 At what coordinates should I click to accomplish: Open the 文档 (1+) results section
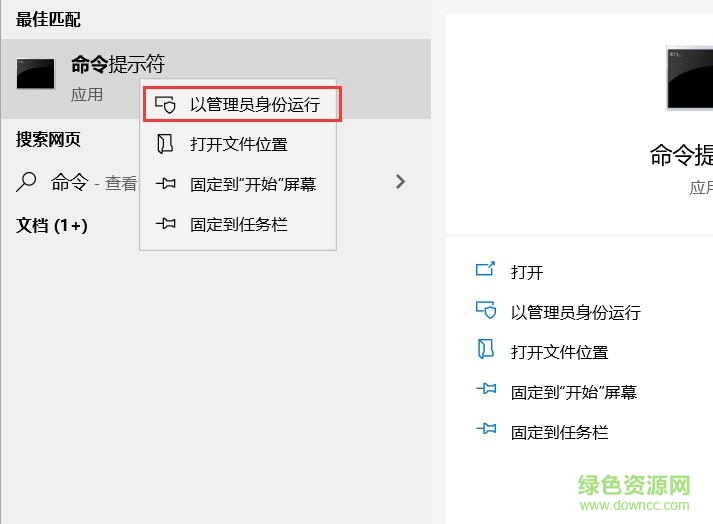tap(52, 226)
